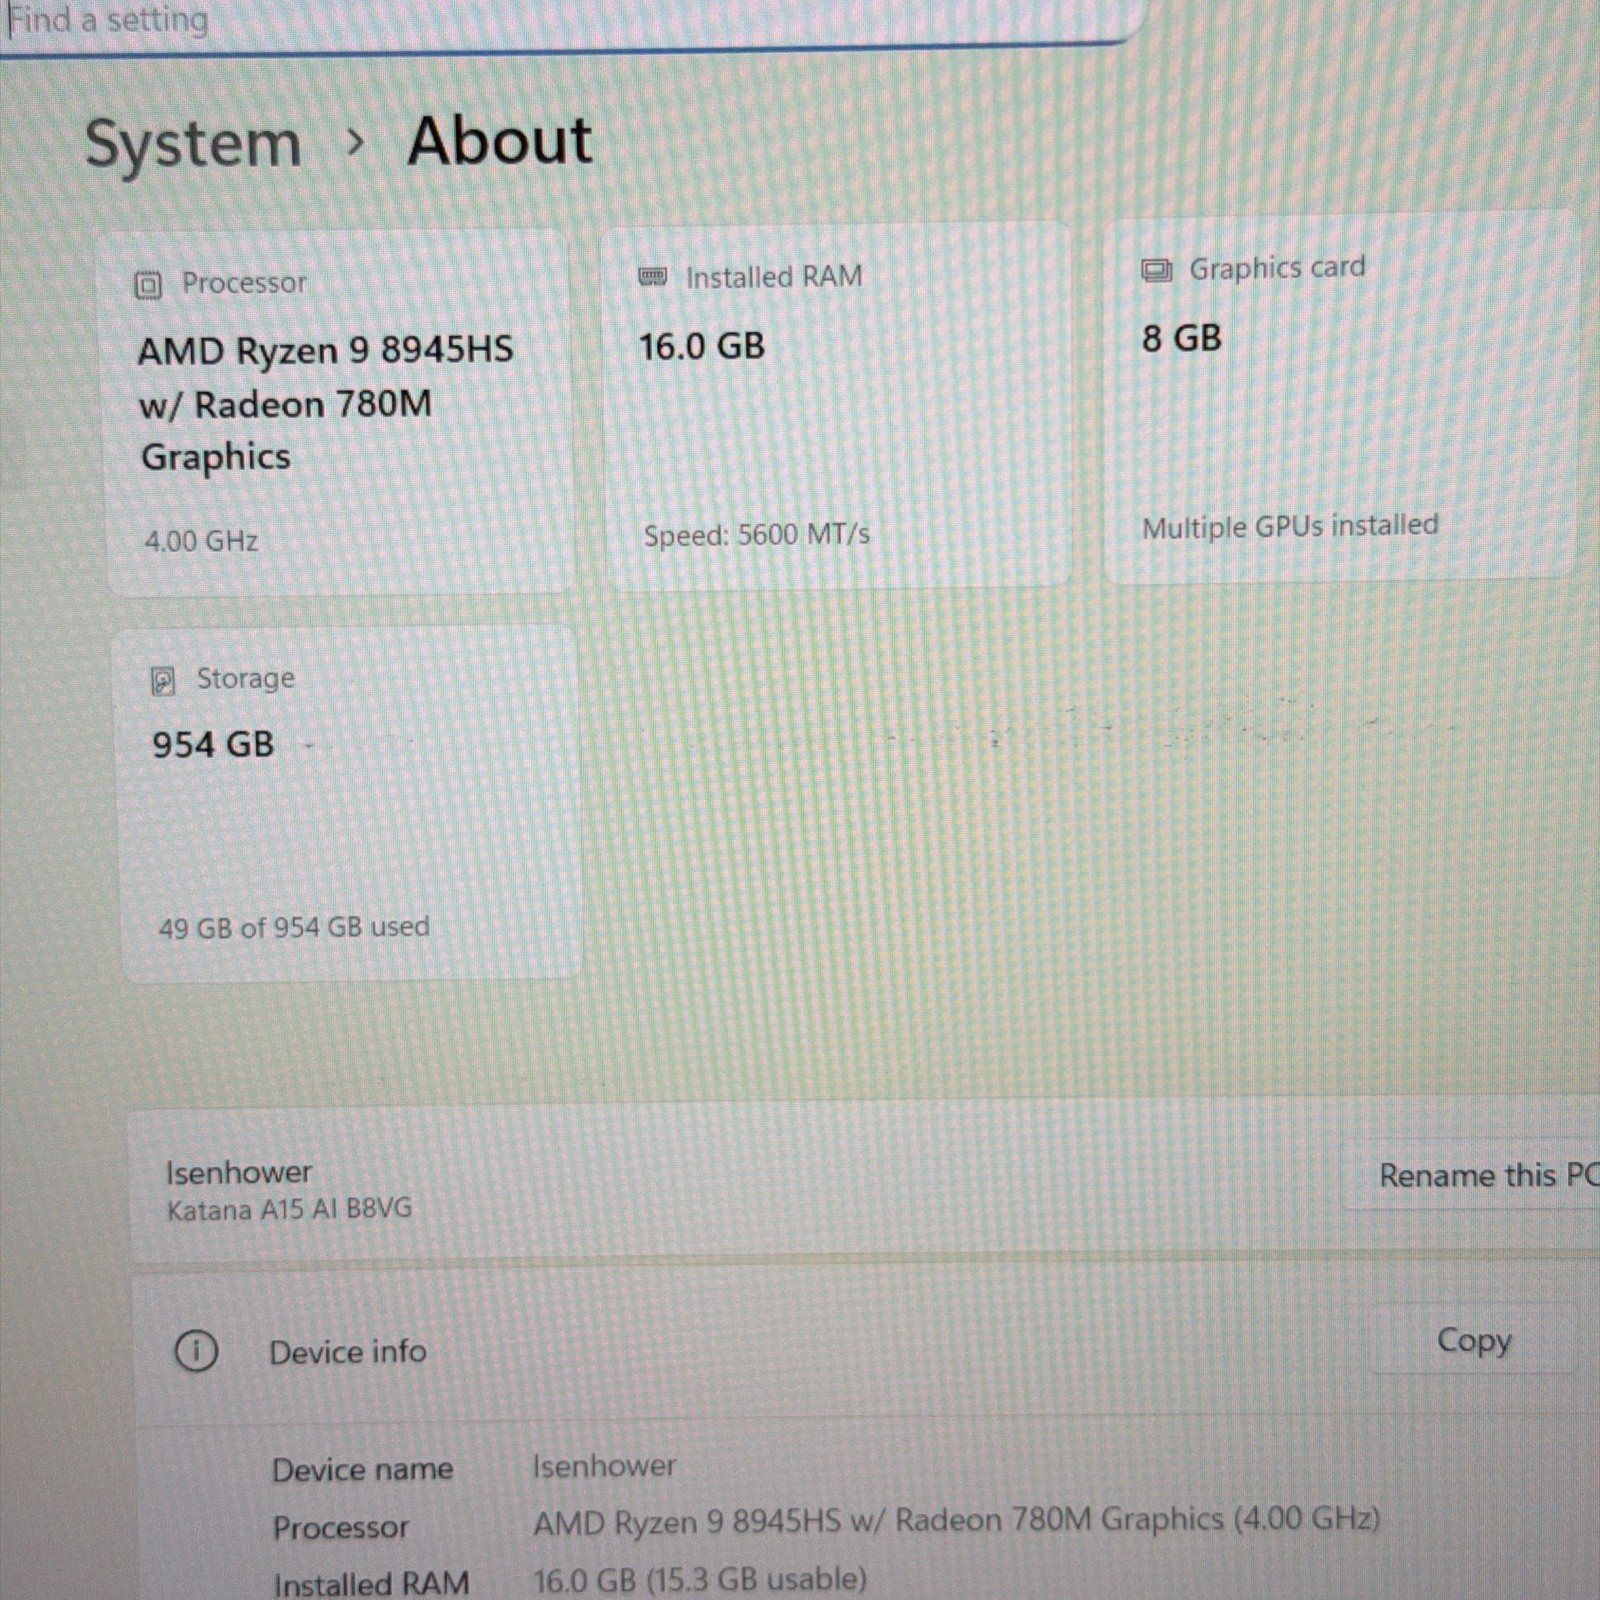This screenshot has height=1600, width=1600.
Task: Select the AMD Ryzen 9 8945HS card text
Action: [x=325, y=403]
